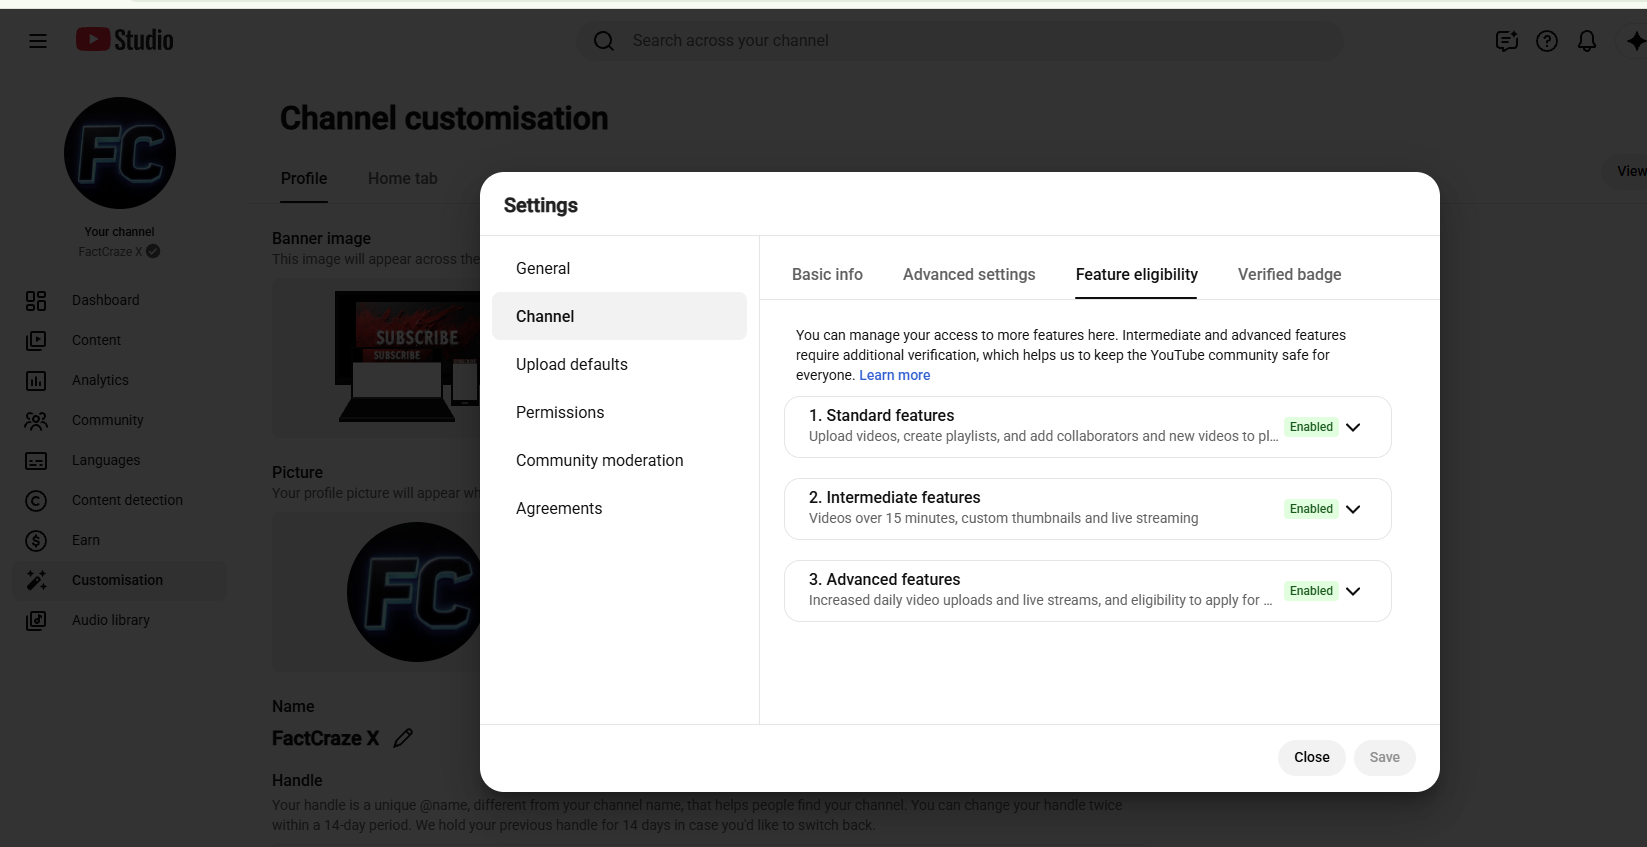The width and height of the screenshot is (1647, 847).
Task: Click the Learn more link
Action: tap(894, 375)
